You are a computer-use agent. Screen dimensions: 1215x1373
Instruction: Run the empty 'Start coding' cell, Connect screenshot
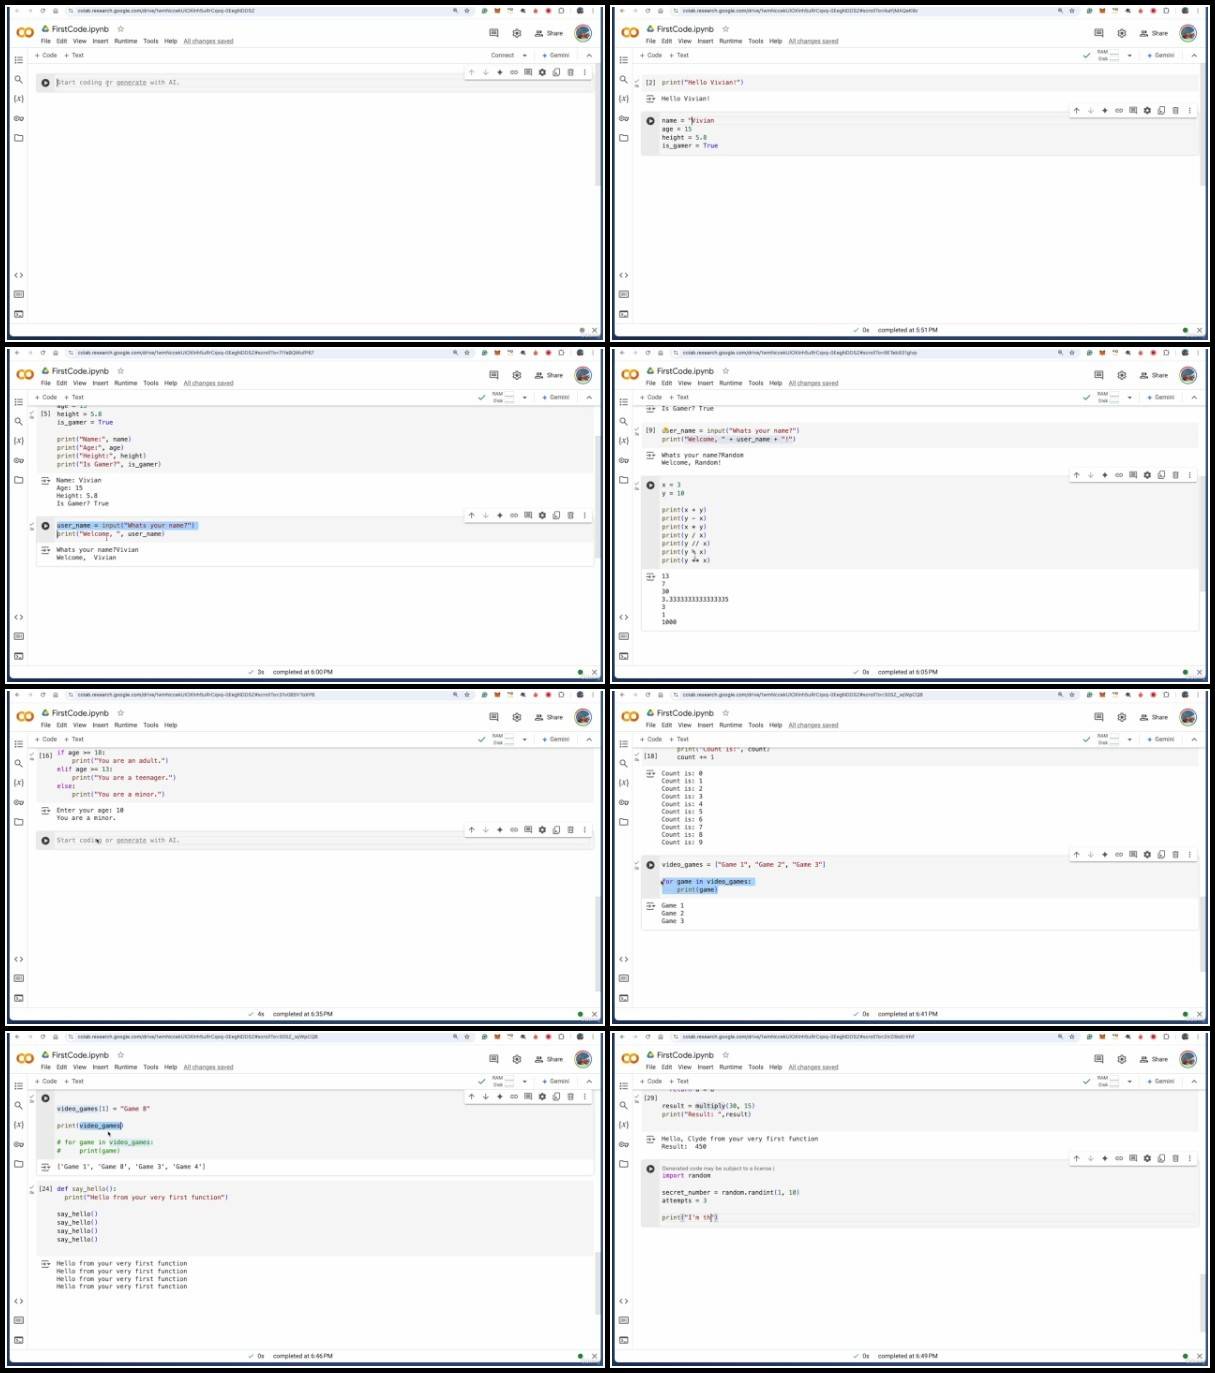(45, 83)
